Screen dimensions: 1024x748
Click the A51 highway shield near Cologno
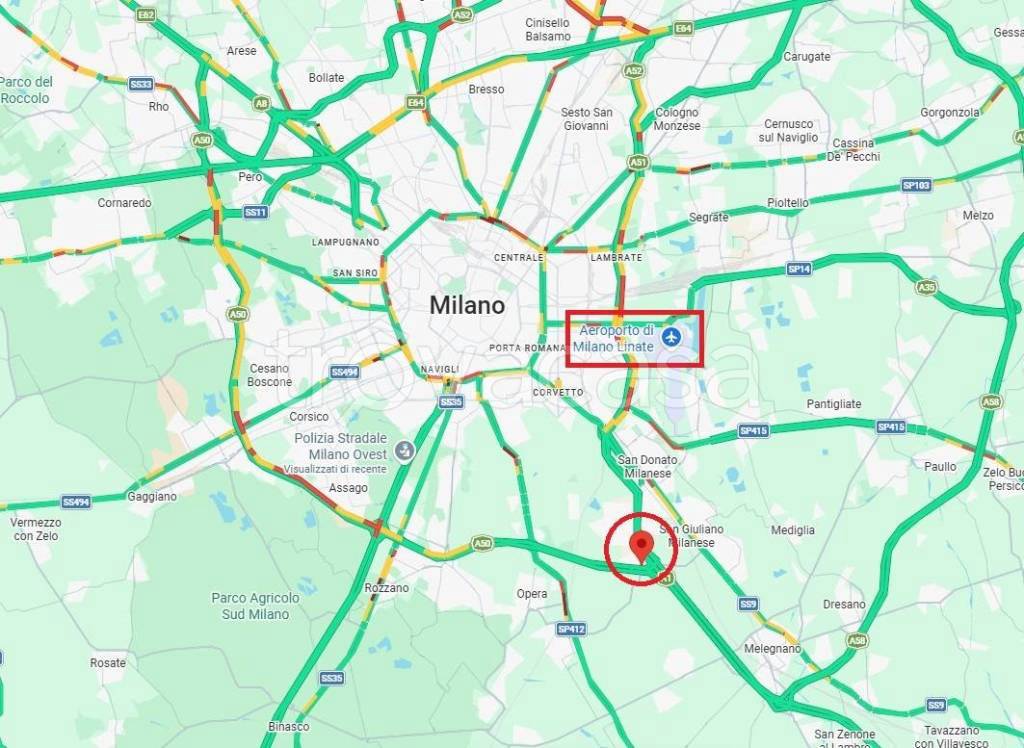(x=638, y=162)
